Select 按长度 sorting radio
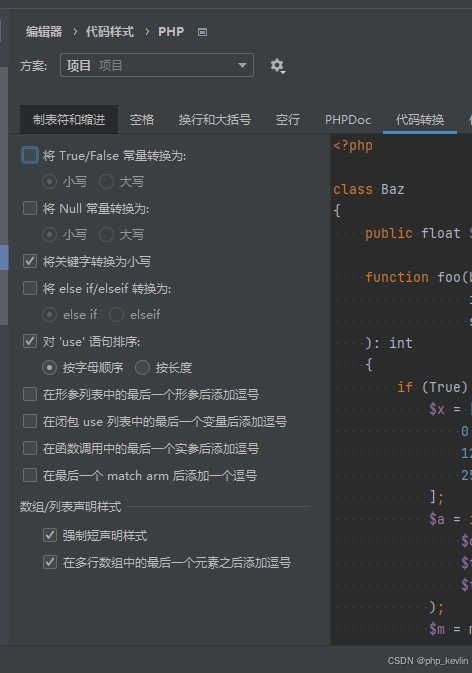 tap(142, 367)
